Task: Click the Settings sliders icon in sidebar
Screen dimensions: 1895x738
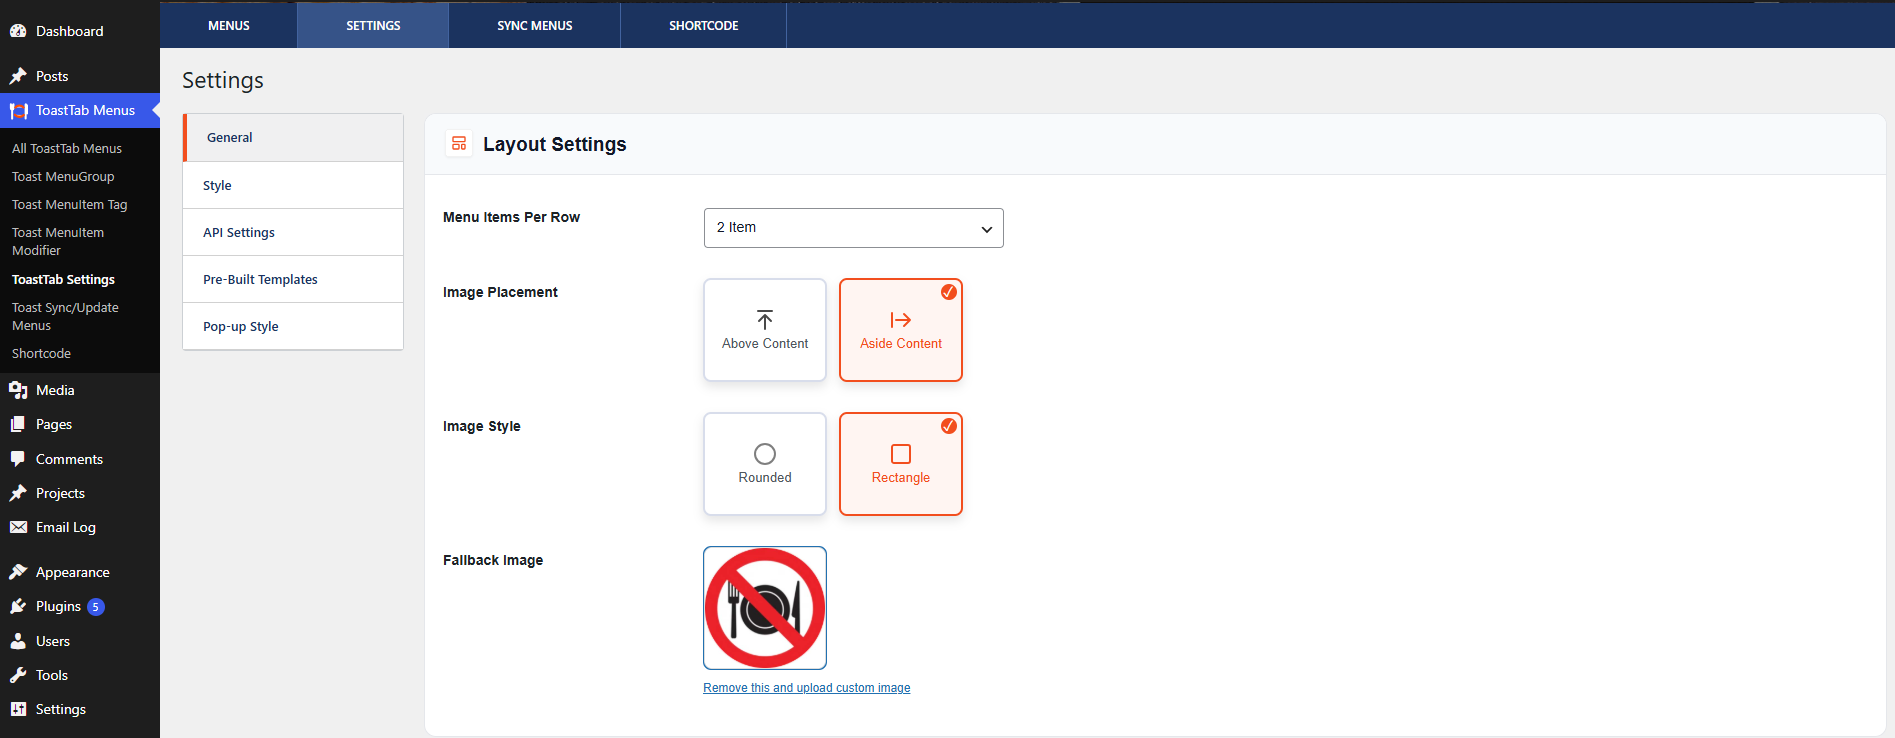Action: click(x=18, y=709)
